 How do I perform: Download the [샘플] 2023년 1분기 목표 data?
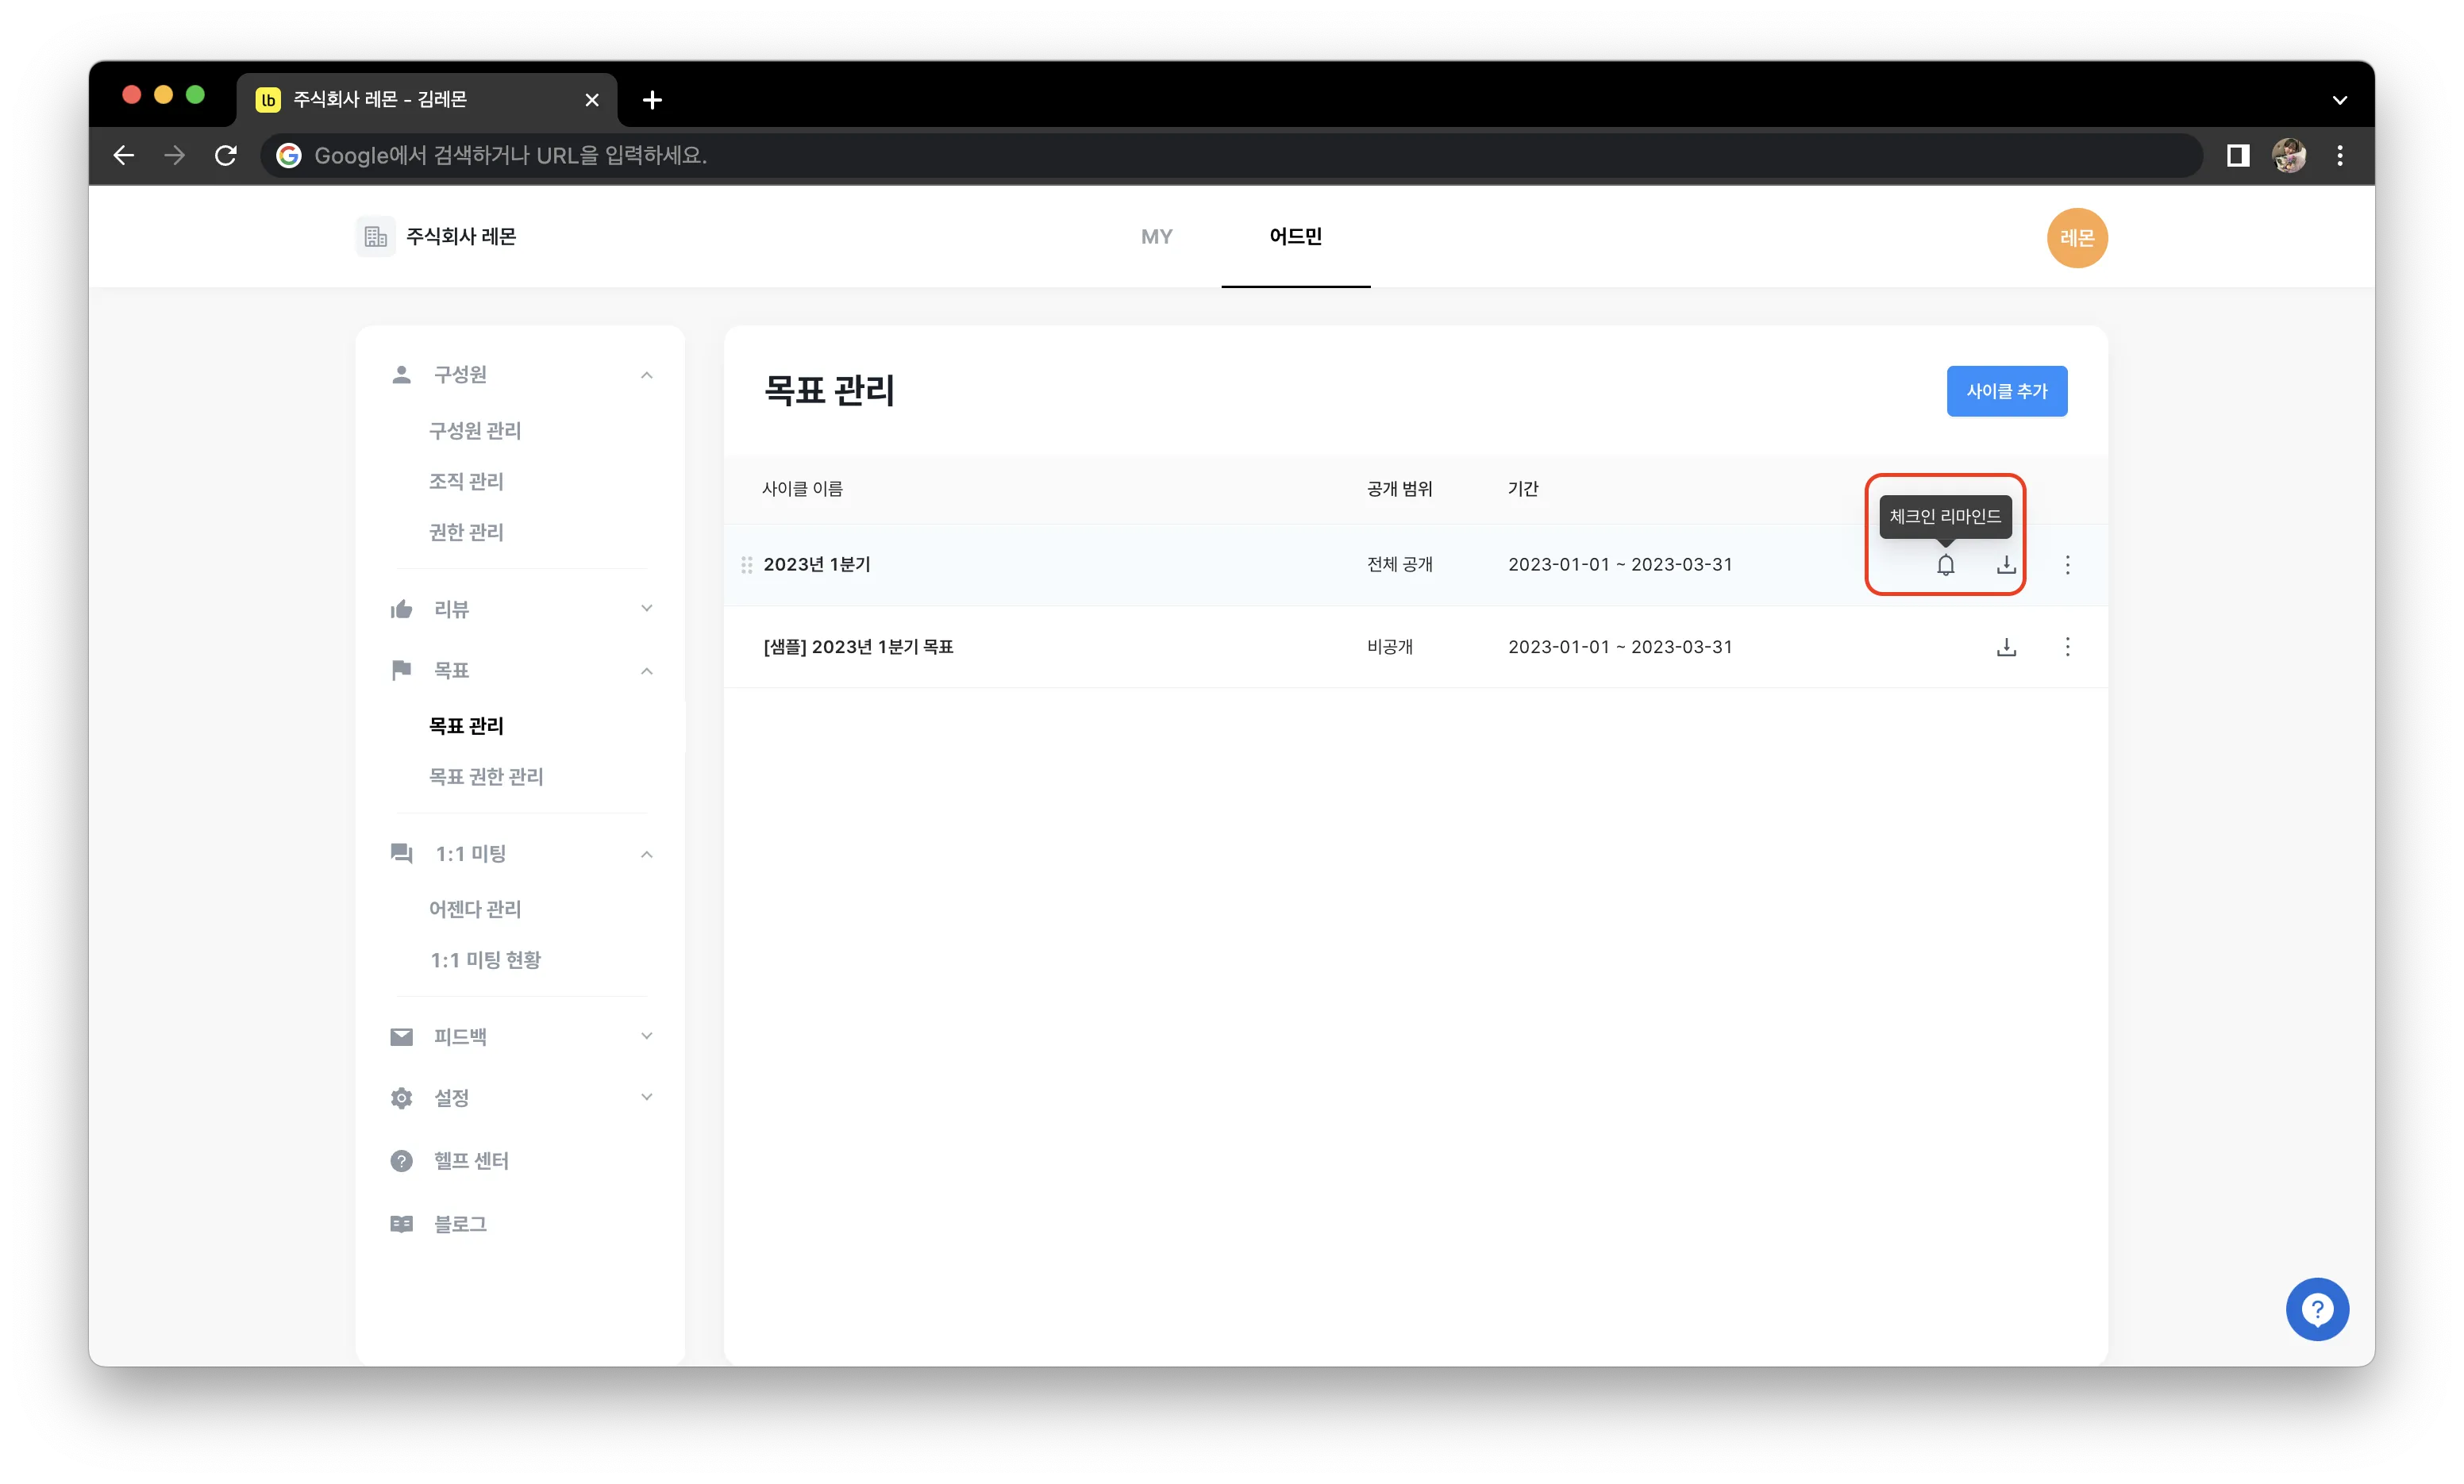[2006, 647]
